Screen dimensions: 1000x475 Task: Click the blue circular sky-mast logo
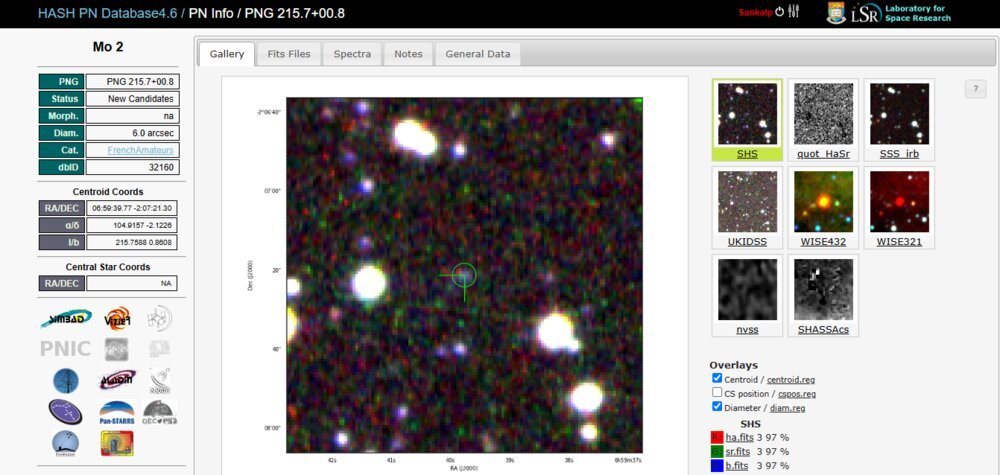66,381
